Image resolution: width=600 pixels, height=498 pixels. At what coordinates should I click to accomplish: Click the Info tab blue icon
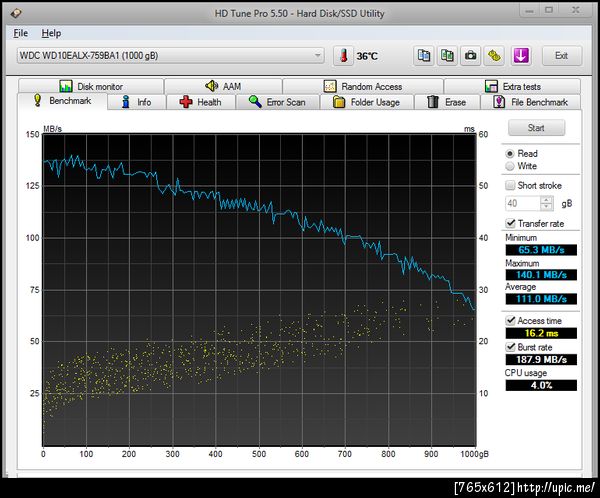126,102
